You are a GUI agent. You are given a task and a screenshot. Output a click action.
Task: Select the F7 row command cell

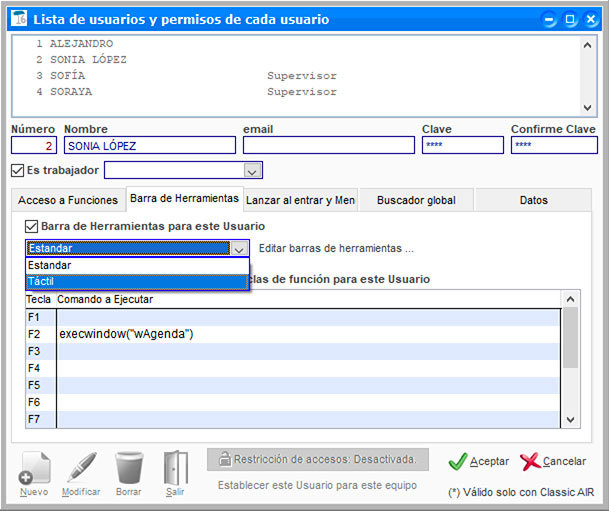click(x=308, y=419)
